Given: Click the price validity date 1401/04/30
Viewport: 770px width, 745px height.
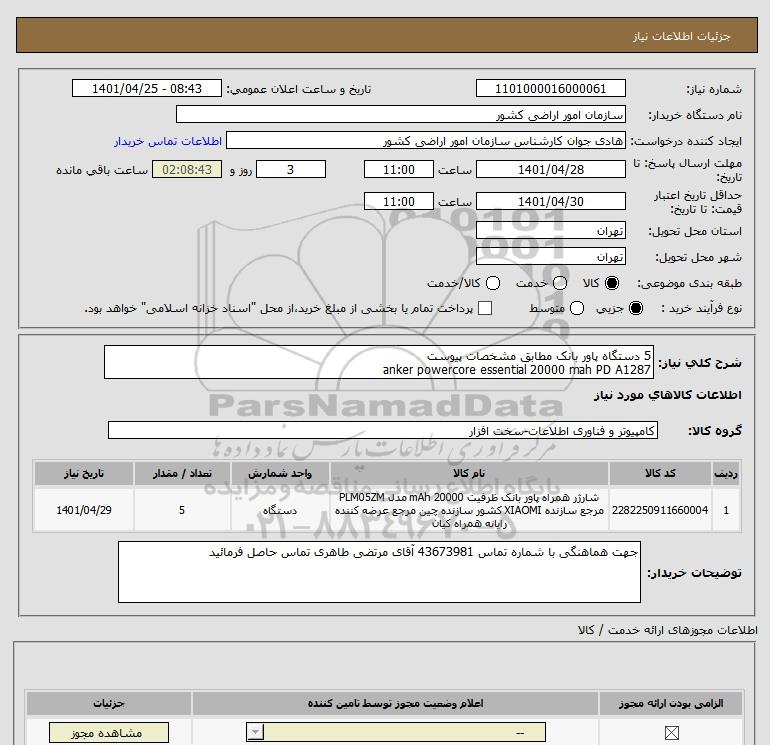Looking at the screenshot, I should click(x=550, y=201).
